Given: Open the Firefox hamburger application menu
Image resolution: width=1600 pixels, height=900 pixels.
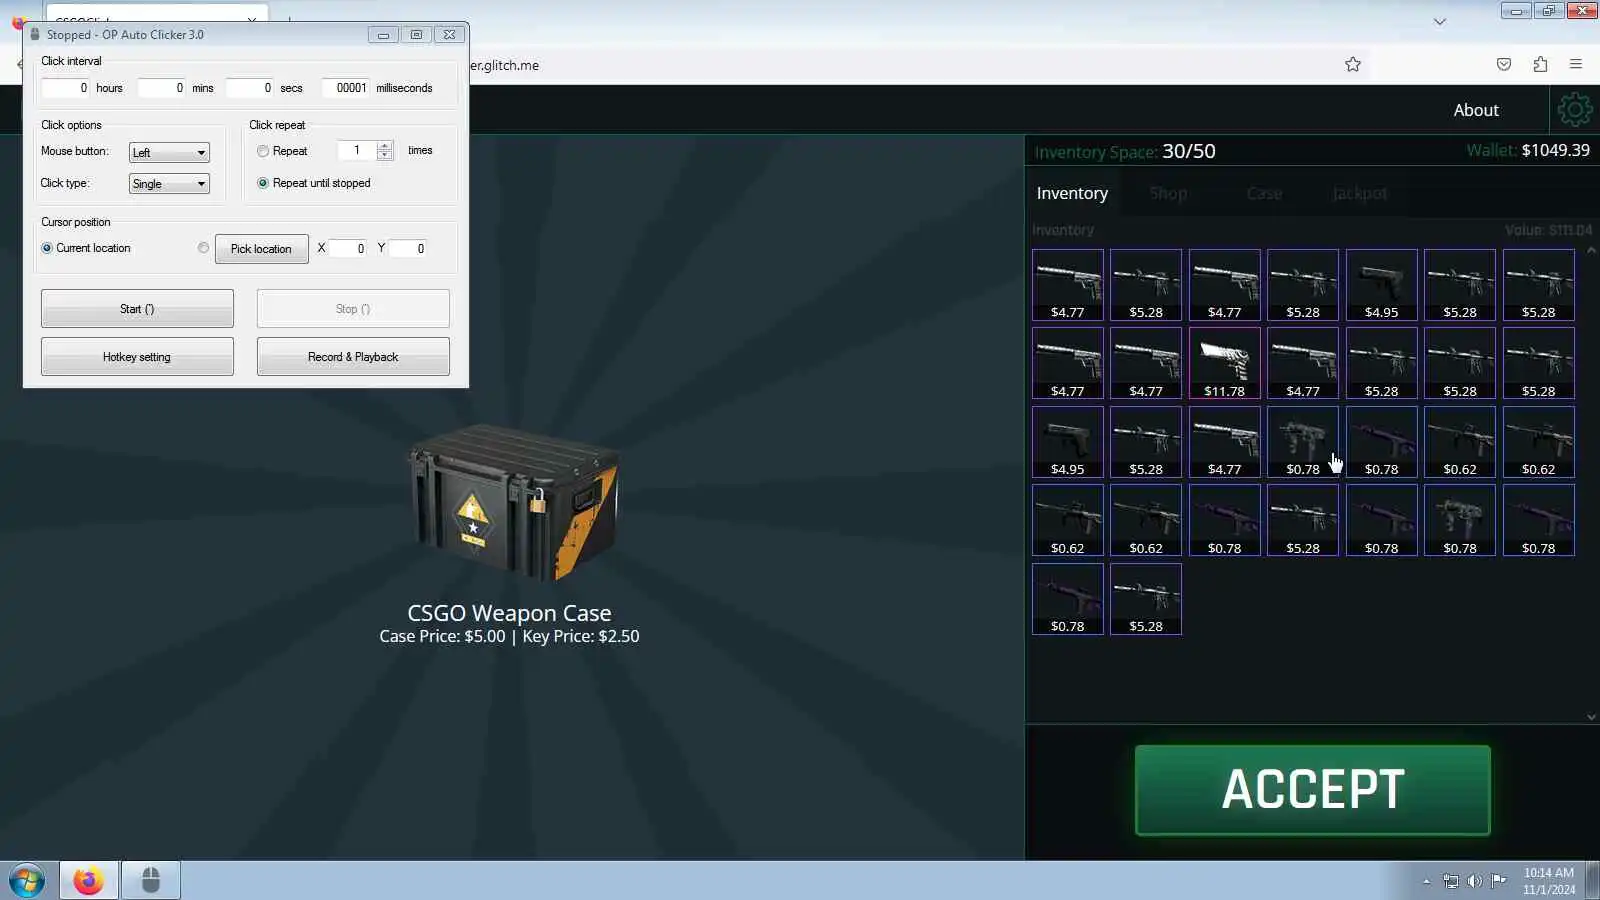Looking at the screenshot, I should 1576,65.
